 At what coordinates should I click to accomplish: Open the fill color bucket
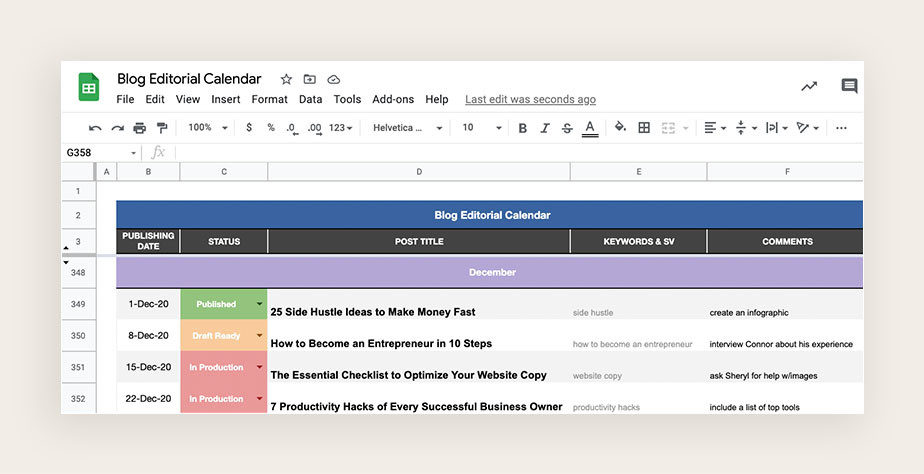[620, 127]
